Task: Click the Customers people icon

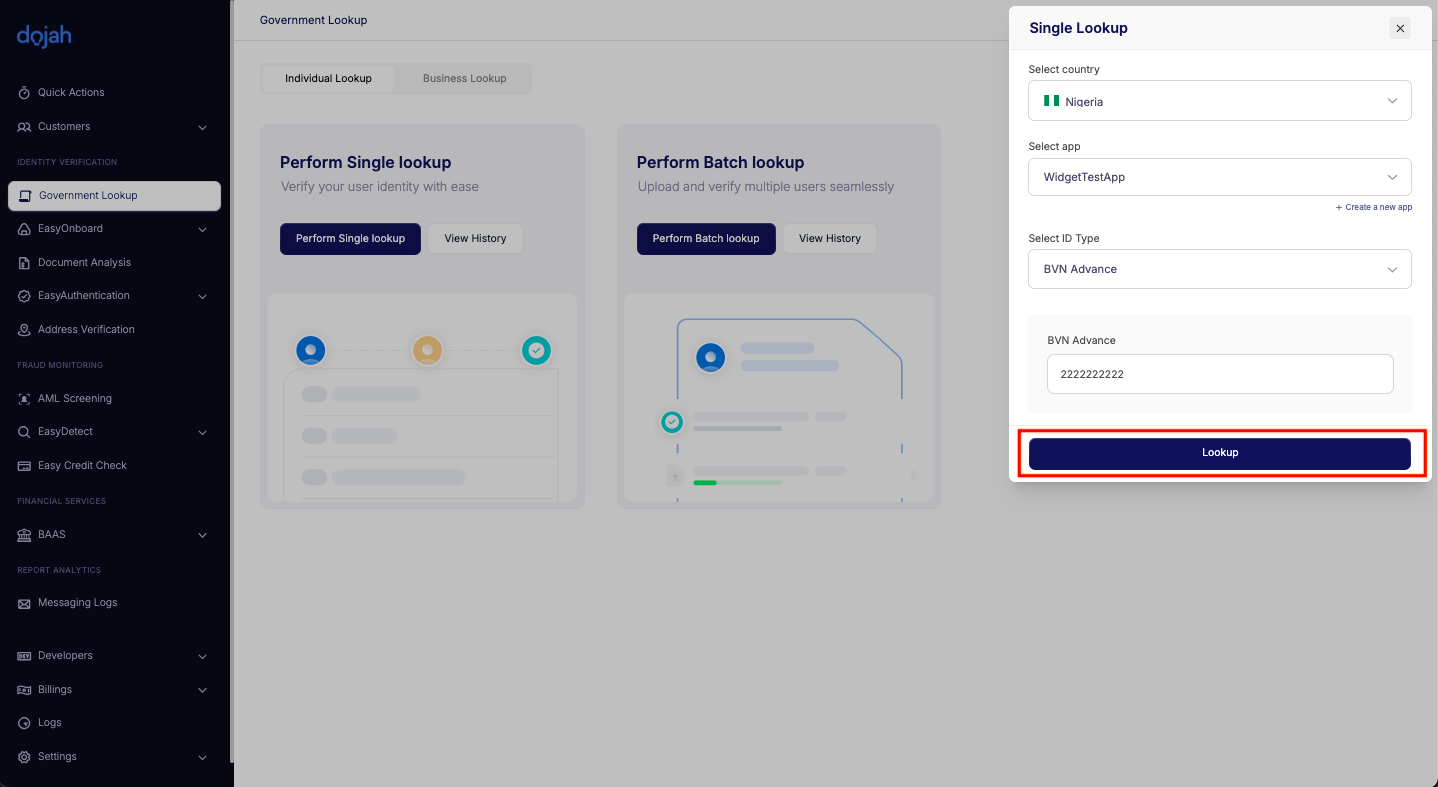Action: pyautogui.click(x=24, y=127)
